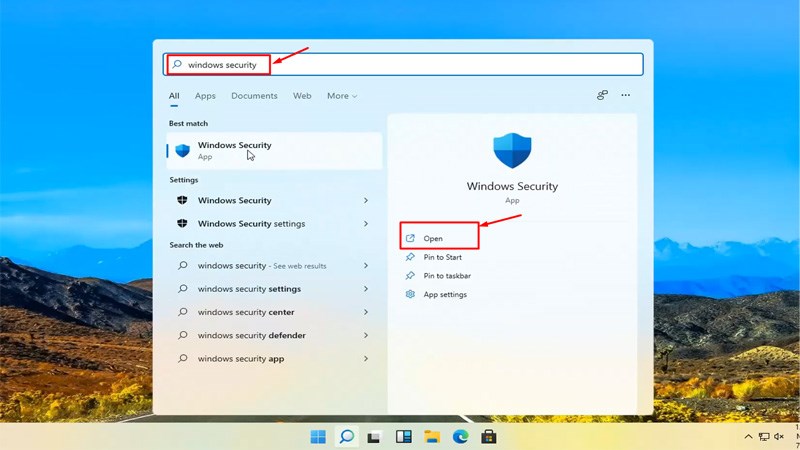Click the muted volume icon in tray
Screen dimensions: 800x450
(x=779, y=437)
